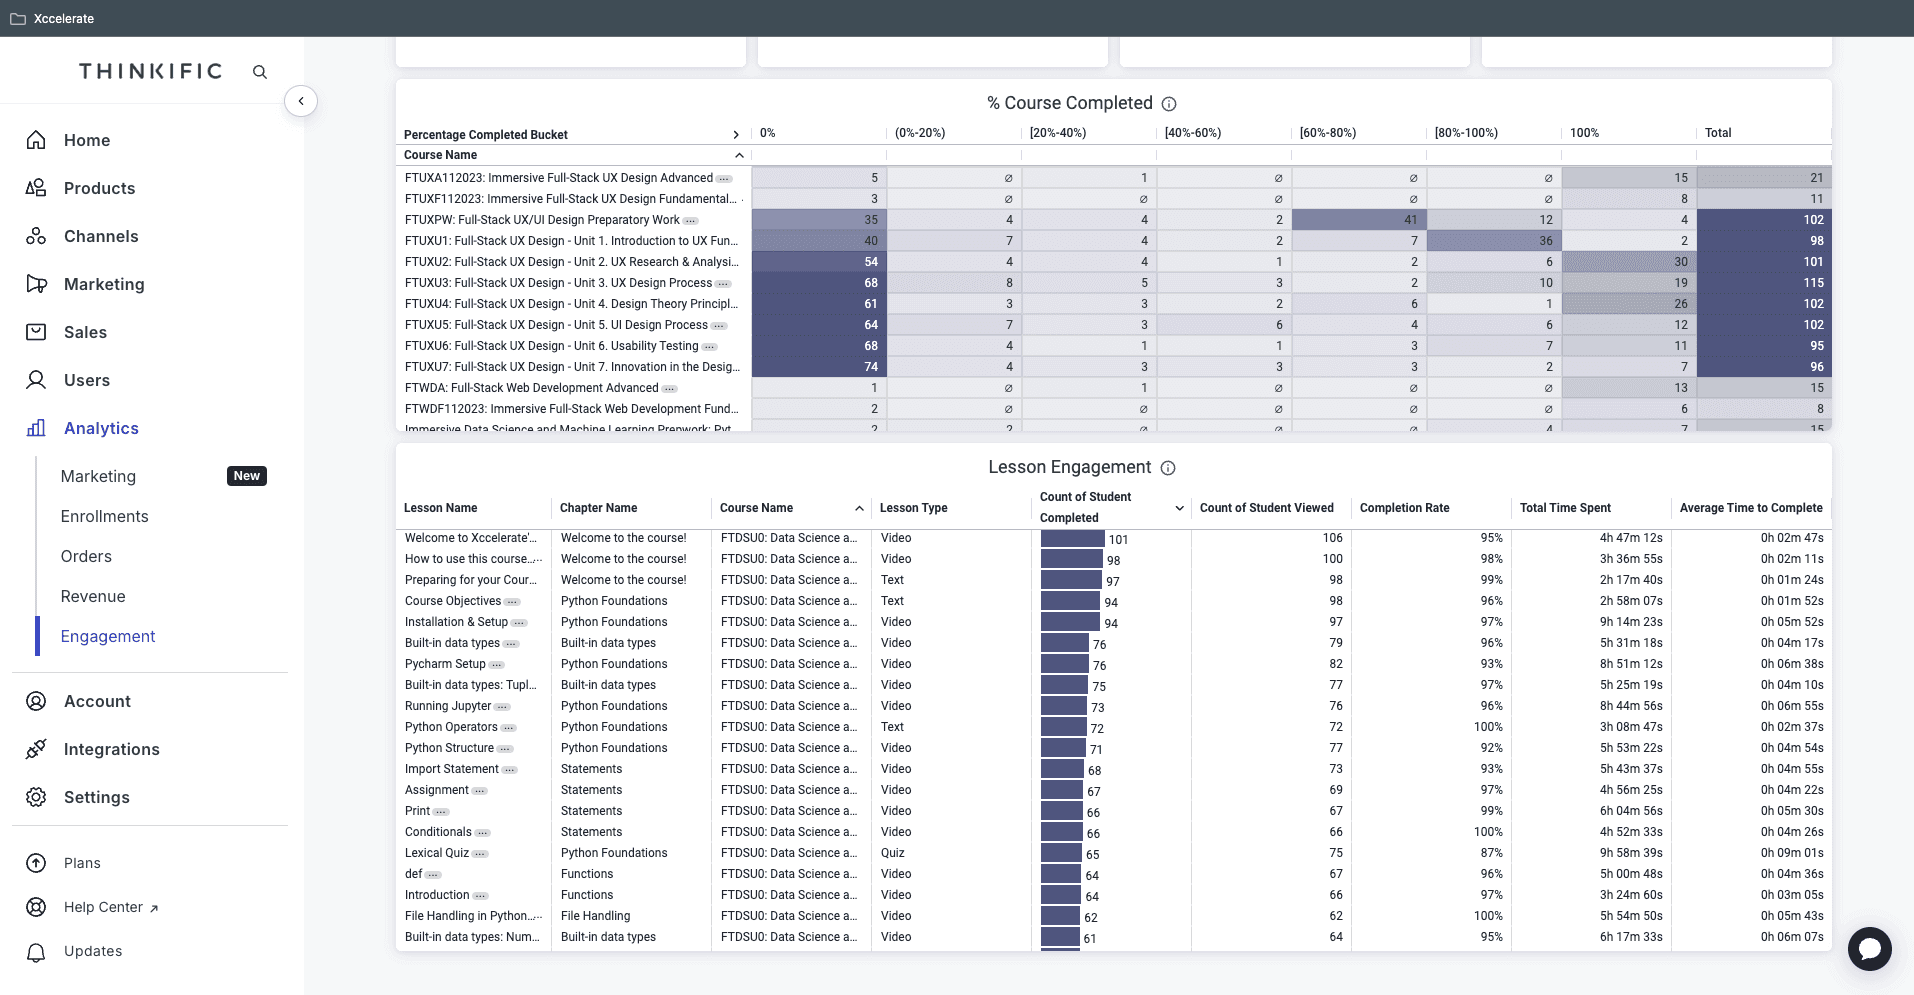Collapse the sidebar with chevron button
The height and width of the screenshot is (995, 1914).
coord(301,101)
